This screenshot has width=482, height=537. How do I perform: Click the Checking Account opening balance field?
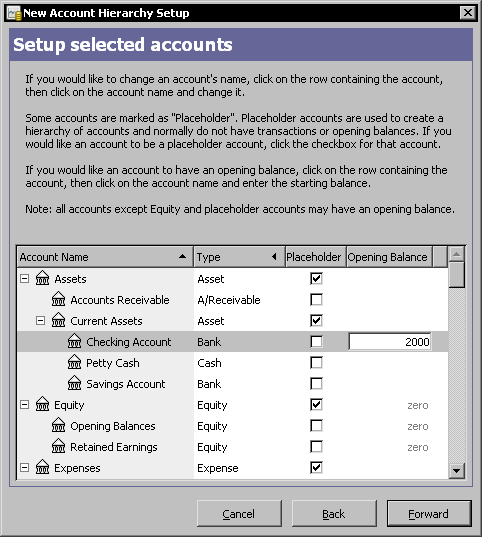coord(390,342)
